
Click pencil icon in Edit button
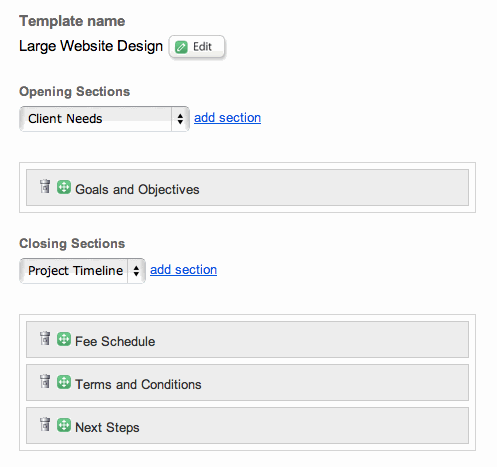pyautogui.click(x=181, y=47)
